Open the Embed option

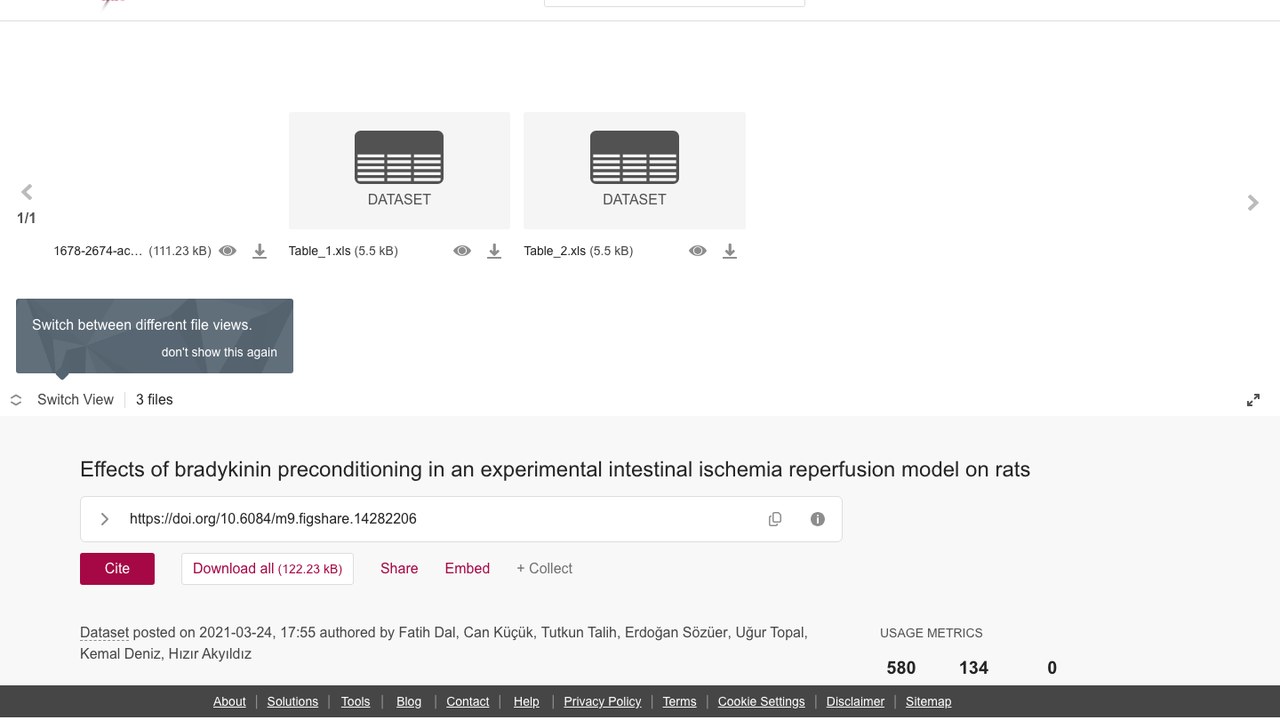pyautogui.click(x=467, y=568)
